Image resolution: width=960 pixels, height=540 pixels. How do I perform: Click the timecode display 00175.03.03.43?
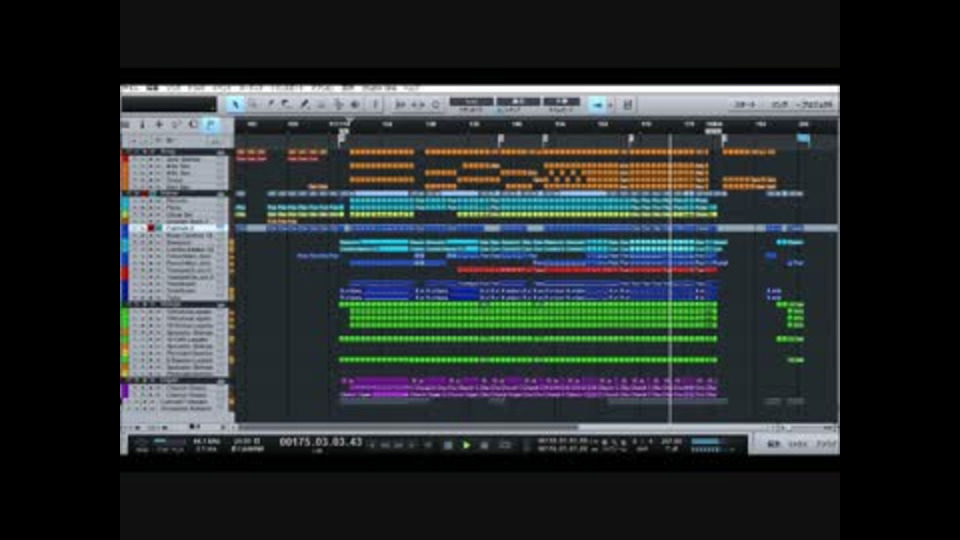tap(321, 442)
